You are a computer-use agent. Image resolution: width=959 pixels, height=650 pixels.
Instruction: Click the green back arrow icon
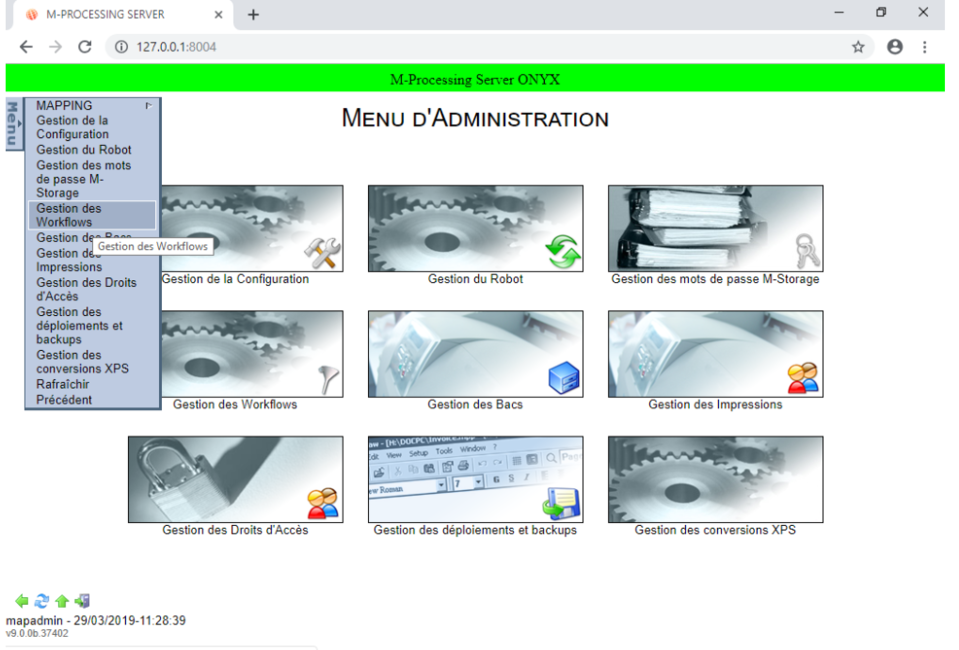coord(22,601)
